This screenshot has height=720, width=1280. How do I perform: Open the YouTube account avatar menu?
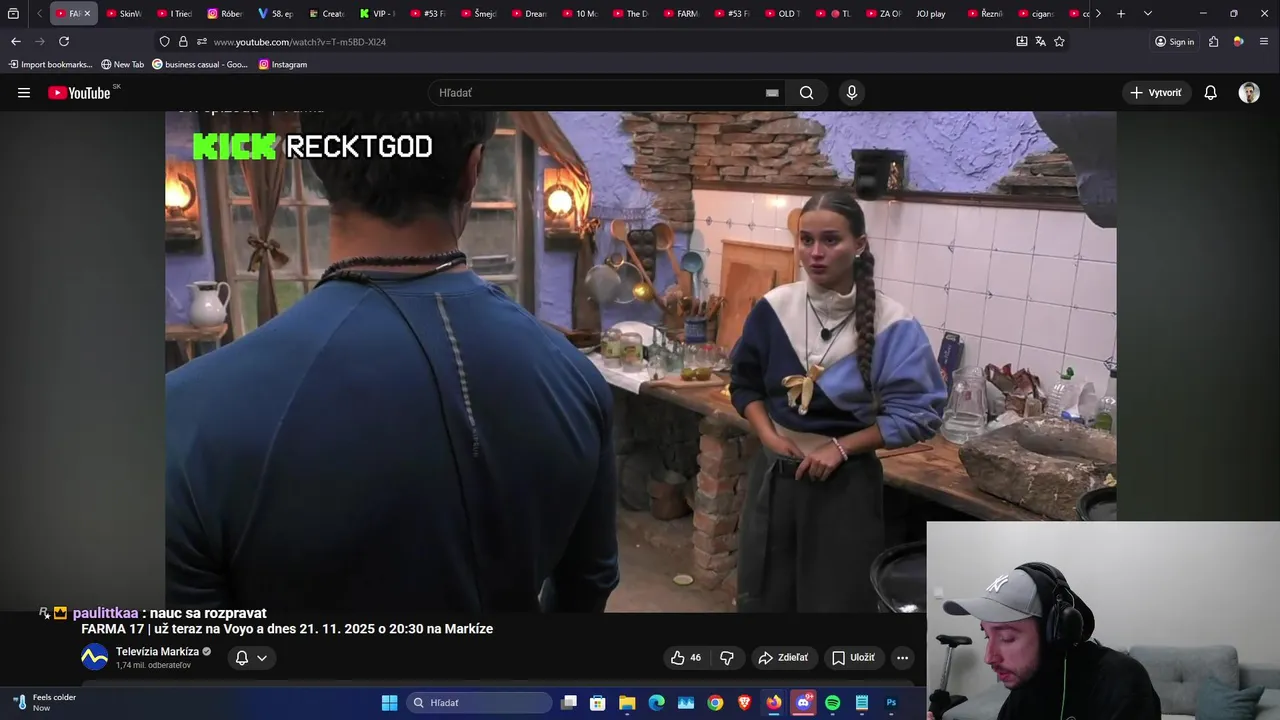[1249, 93]
